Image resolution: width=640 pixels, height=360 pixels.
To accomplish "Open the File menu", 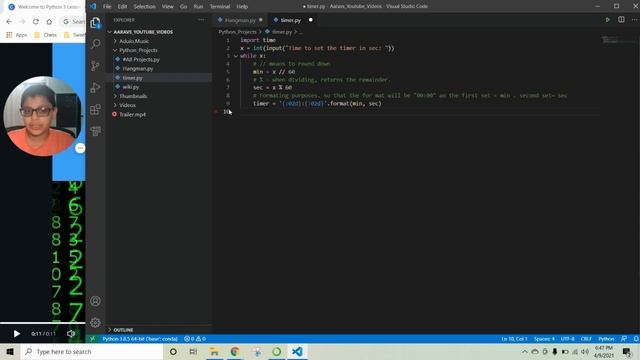I will (107, 6).
